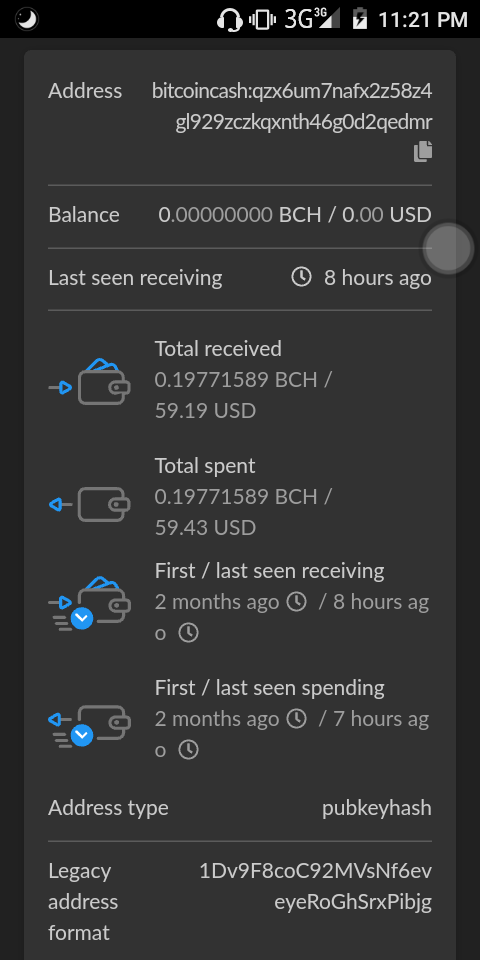This screenshot has height=960, width=480.
Task: Tap the headphones icon in status bar
Action: [x=230, y=20]
